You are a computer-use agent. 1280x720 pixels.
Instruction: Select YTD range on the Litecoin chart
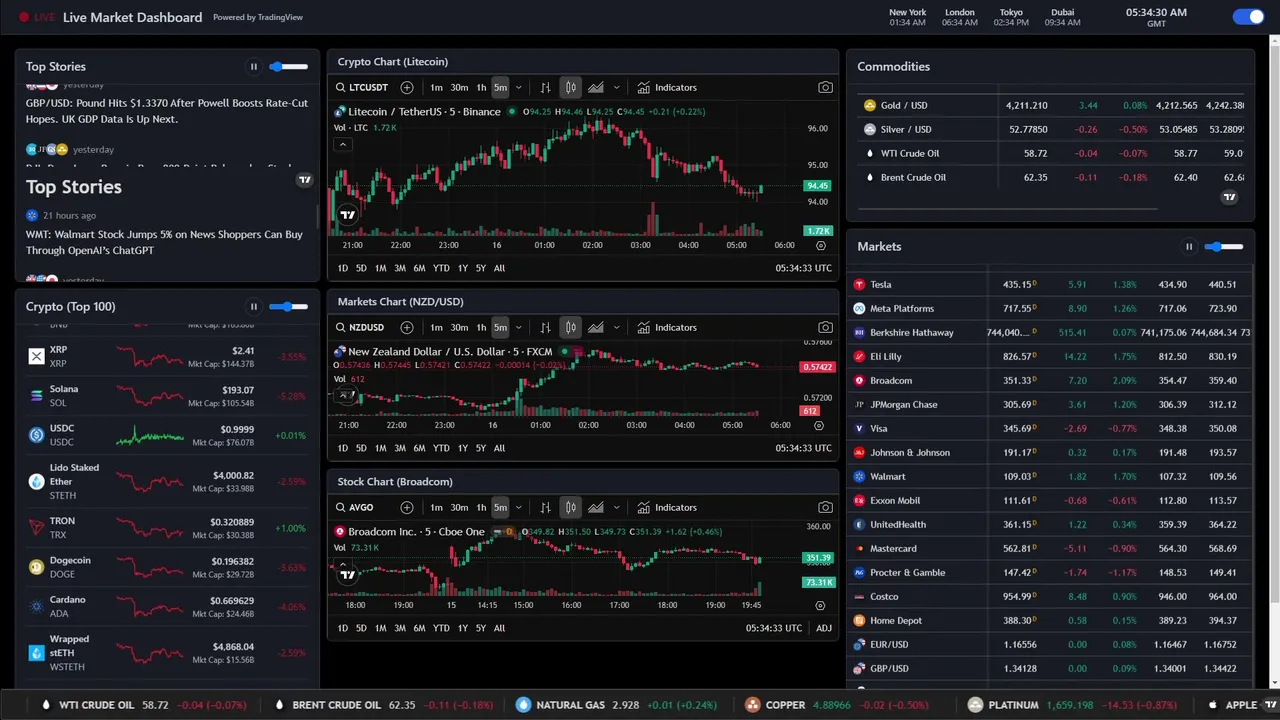441,268
